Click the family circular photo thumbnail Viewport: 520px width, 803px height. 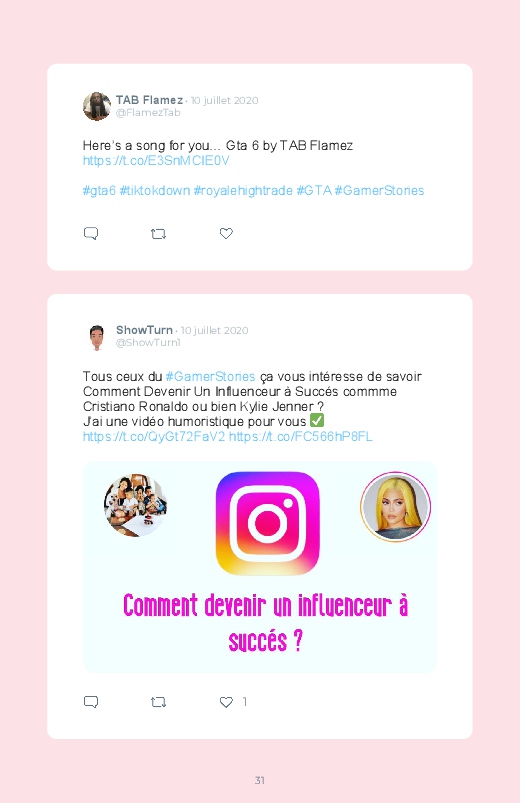tap(135, 505)
